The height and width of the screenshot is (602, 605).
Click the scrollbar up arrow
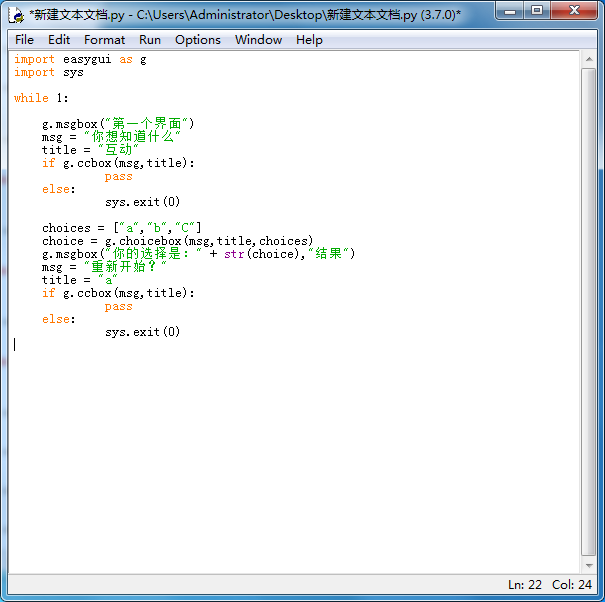589,59
